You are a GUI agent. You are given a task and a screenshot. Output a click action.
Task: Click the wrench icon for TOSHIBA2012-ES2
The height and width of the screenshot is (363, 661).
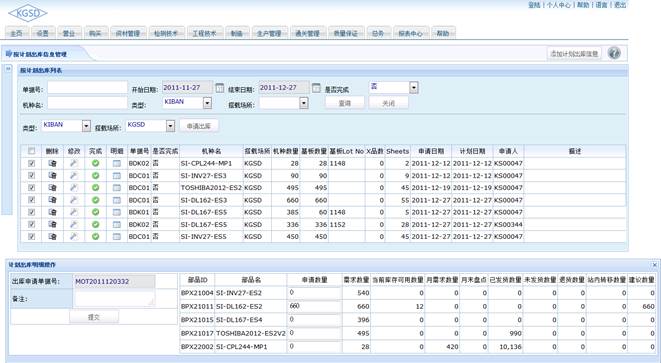coord(74,188)
